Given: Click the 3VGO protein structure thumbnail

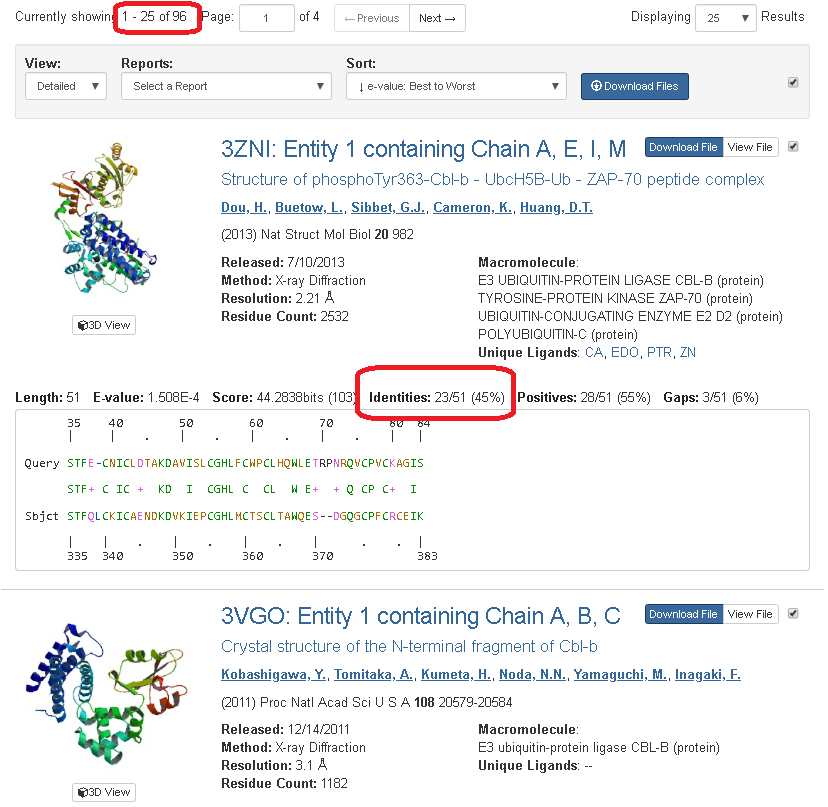Looking at the screenshot, I should click(106, 693).
